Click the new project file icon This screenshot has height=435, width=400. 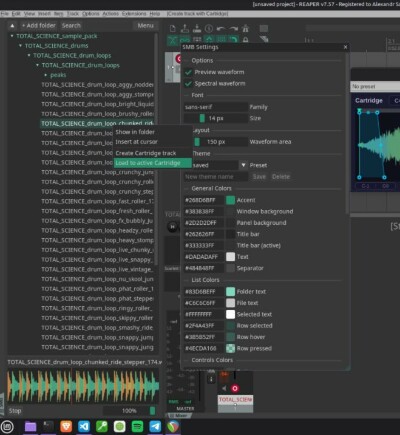pyautogui.click(x=173, y=29)
